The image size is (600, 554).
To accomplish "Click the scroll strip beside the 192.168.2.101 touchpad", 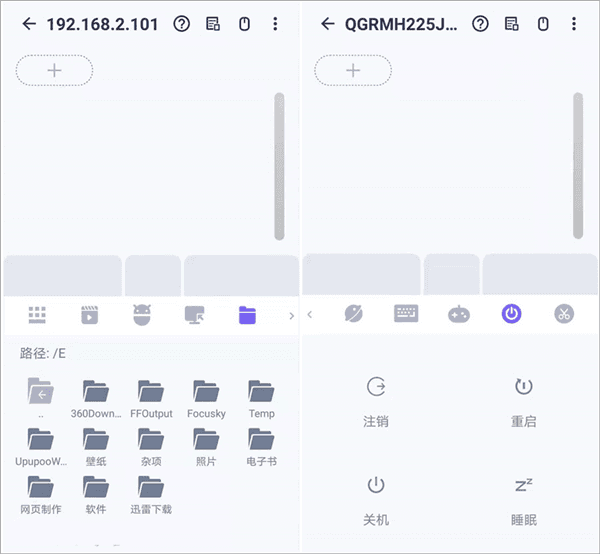I will click(x=279, y=166).
